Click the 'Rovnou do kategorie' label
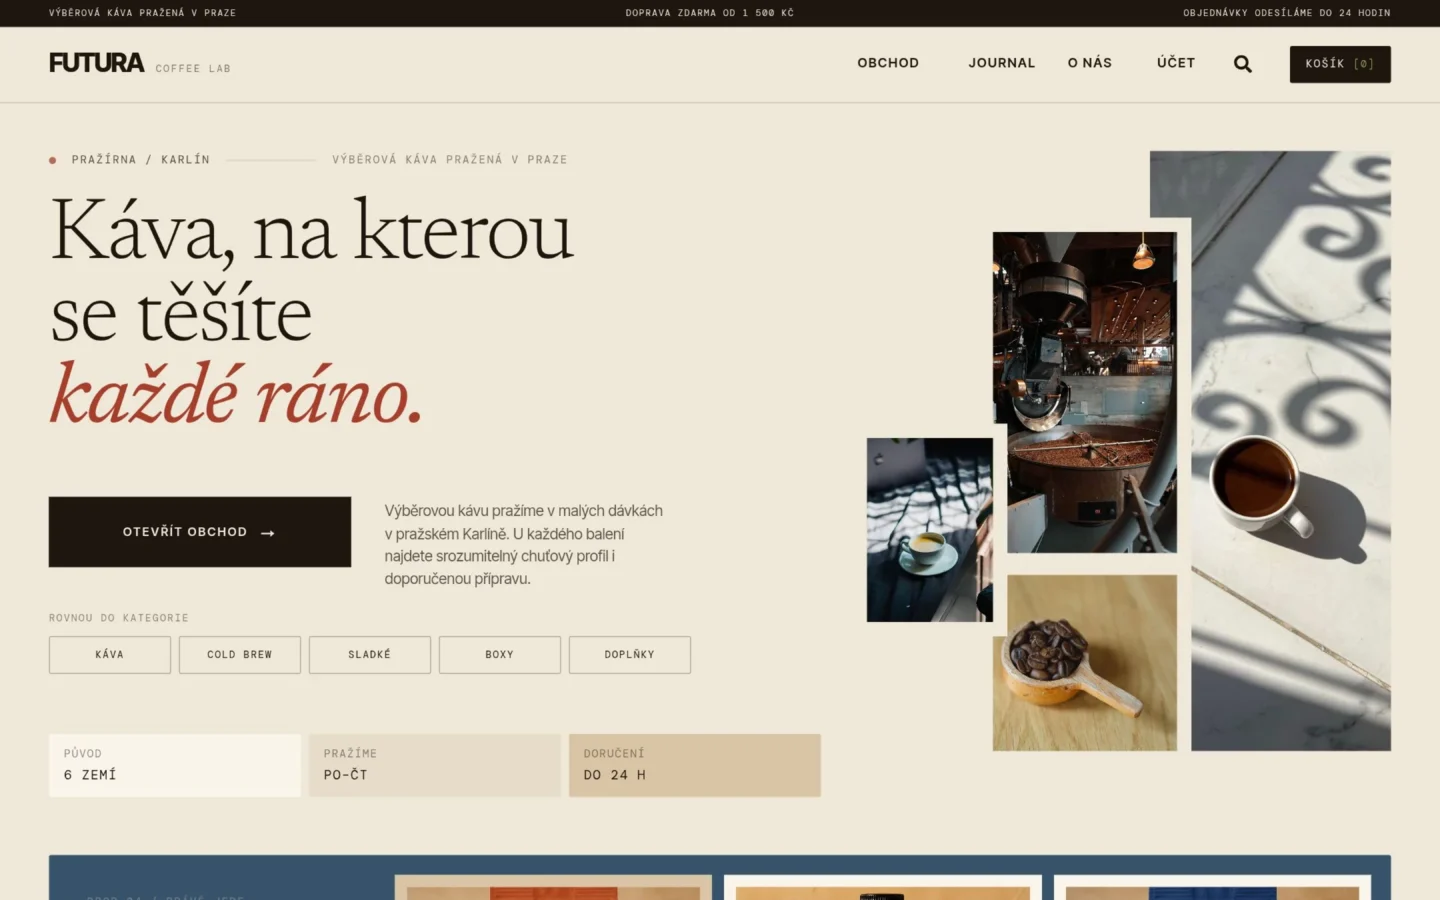 [x=119, y=618]
